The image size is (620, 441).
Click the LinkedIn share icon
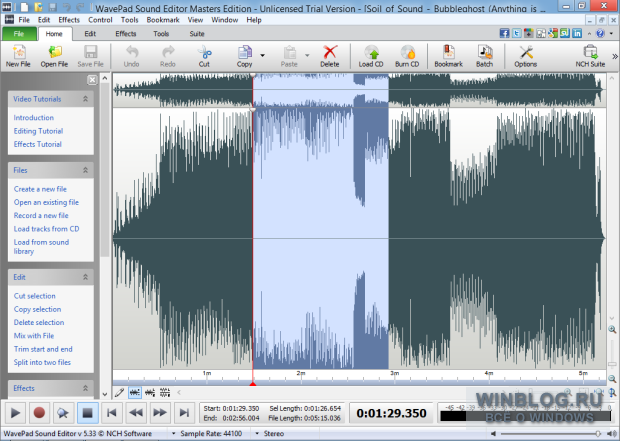pyautogui.click(x=577, y=33)
